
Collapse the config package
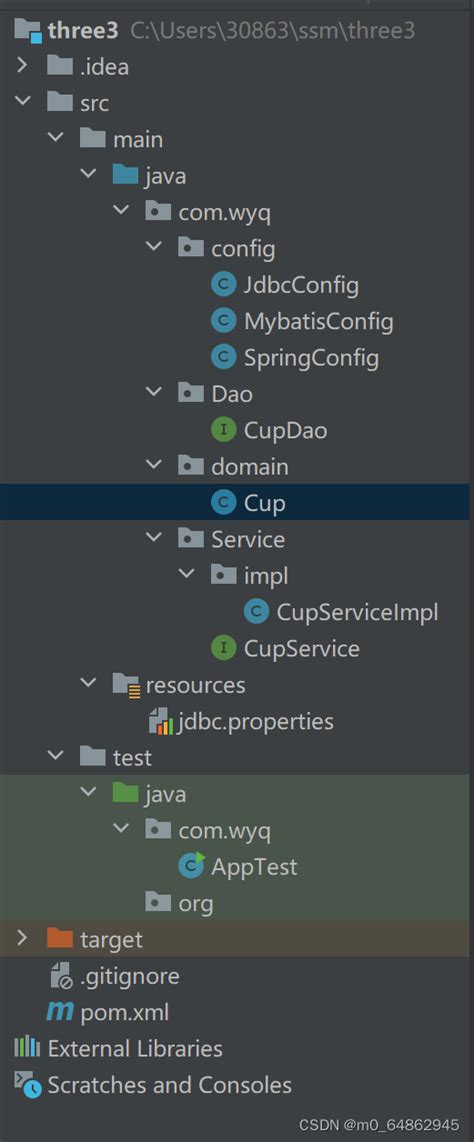154,248
